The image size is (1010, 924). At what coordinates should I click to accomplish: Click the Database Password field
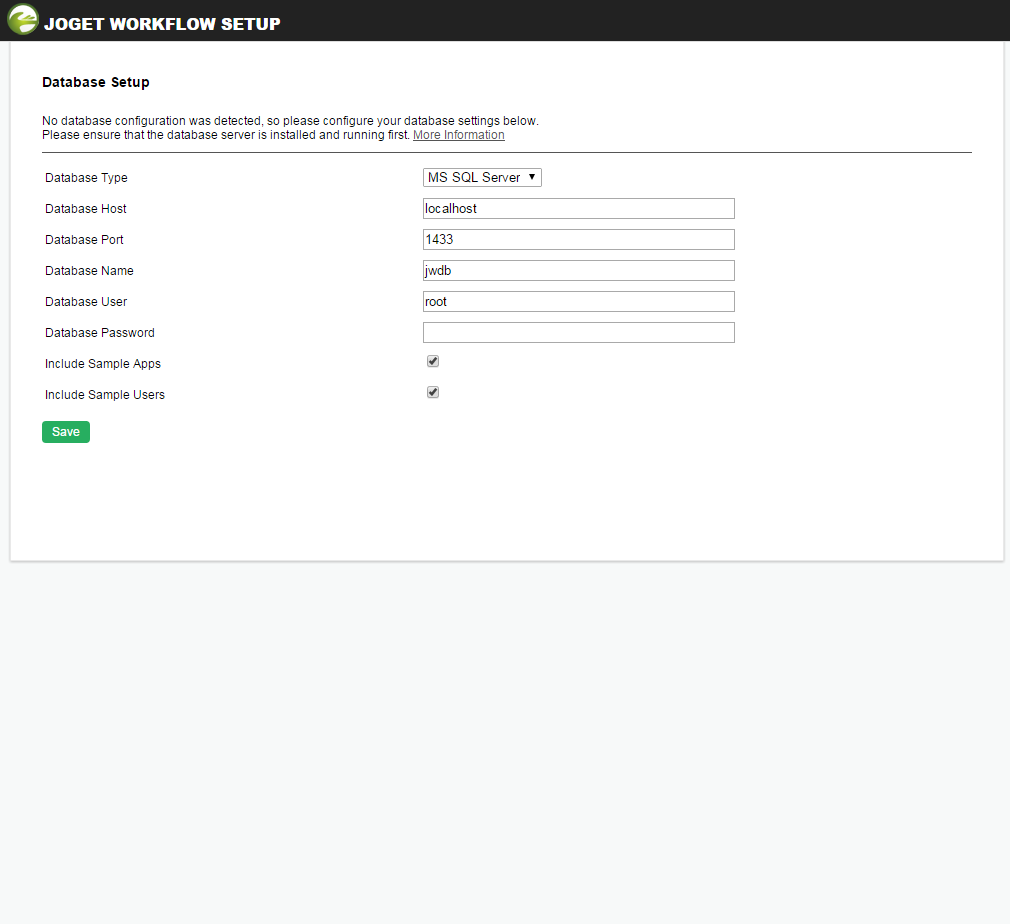(x=578, y=332)
